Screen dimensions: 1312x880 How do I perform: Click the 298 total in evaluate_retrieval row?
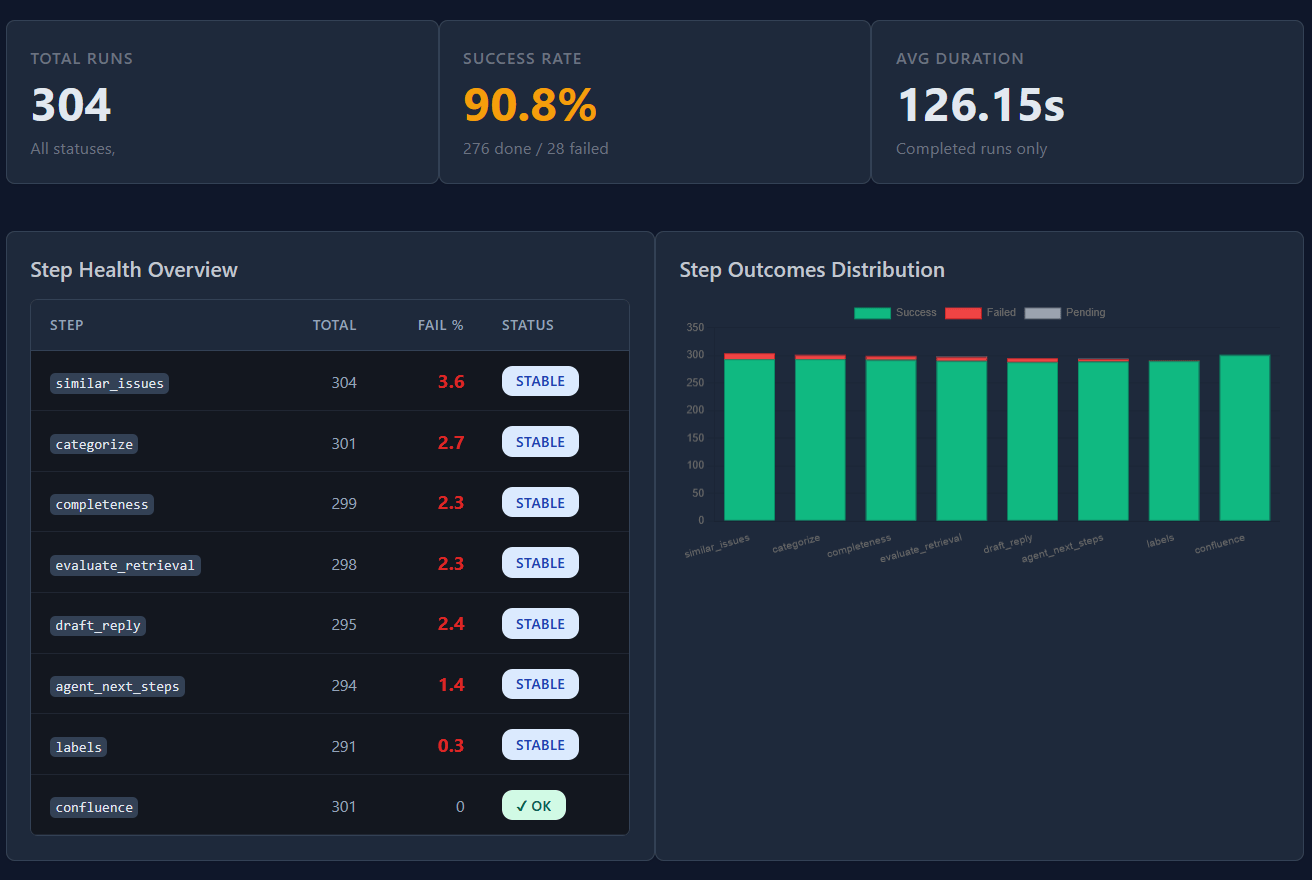(x=344, y=564)
